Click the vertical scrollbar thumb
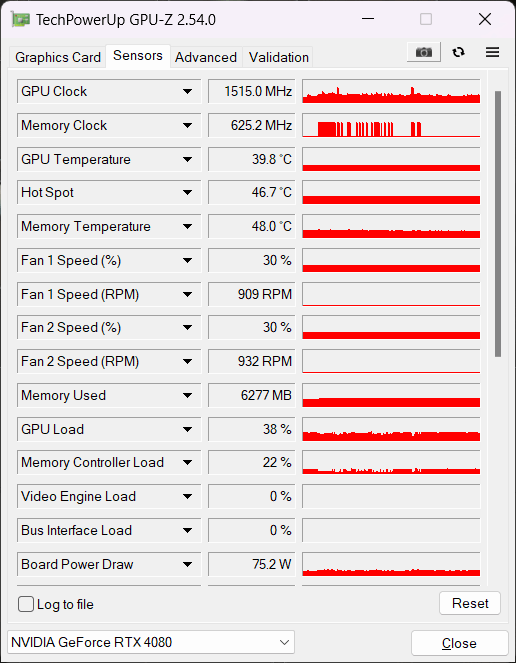The image size is (516, 663). (x=498, y=224)
